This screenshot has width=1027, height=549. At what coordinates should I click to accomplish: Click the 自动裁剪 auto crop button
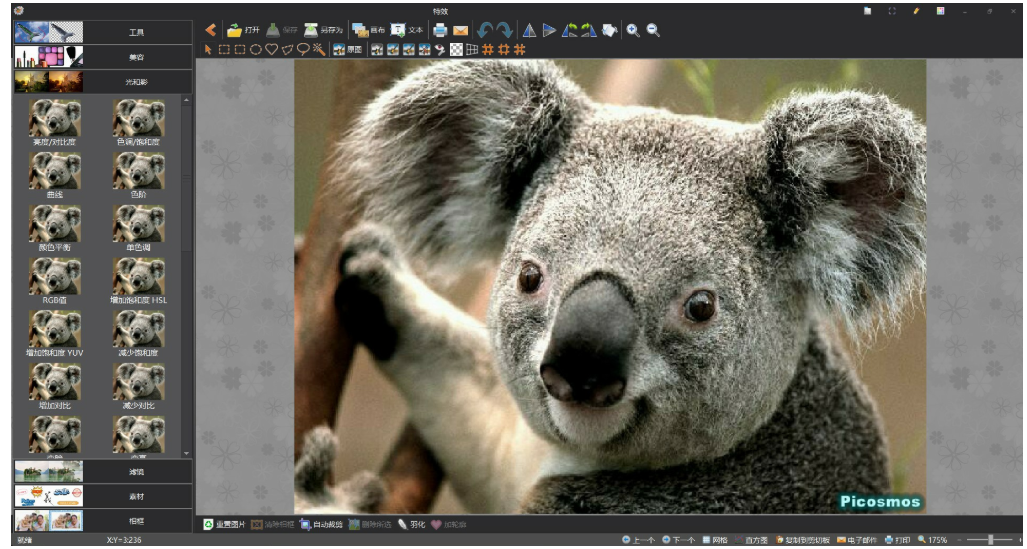pos(321,524)
